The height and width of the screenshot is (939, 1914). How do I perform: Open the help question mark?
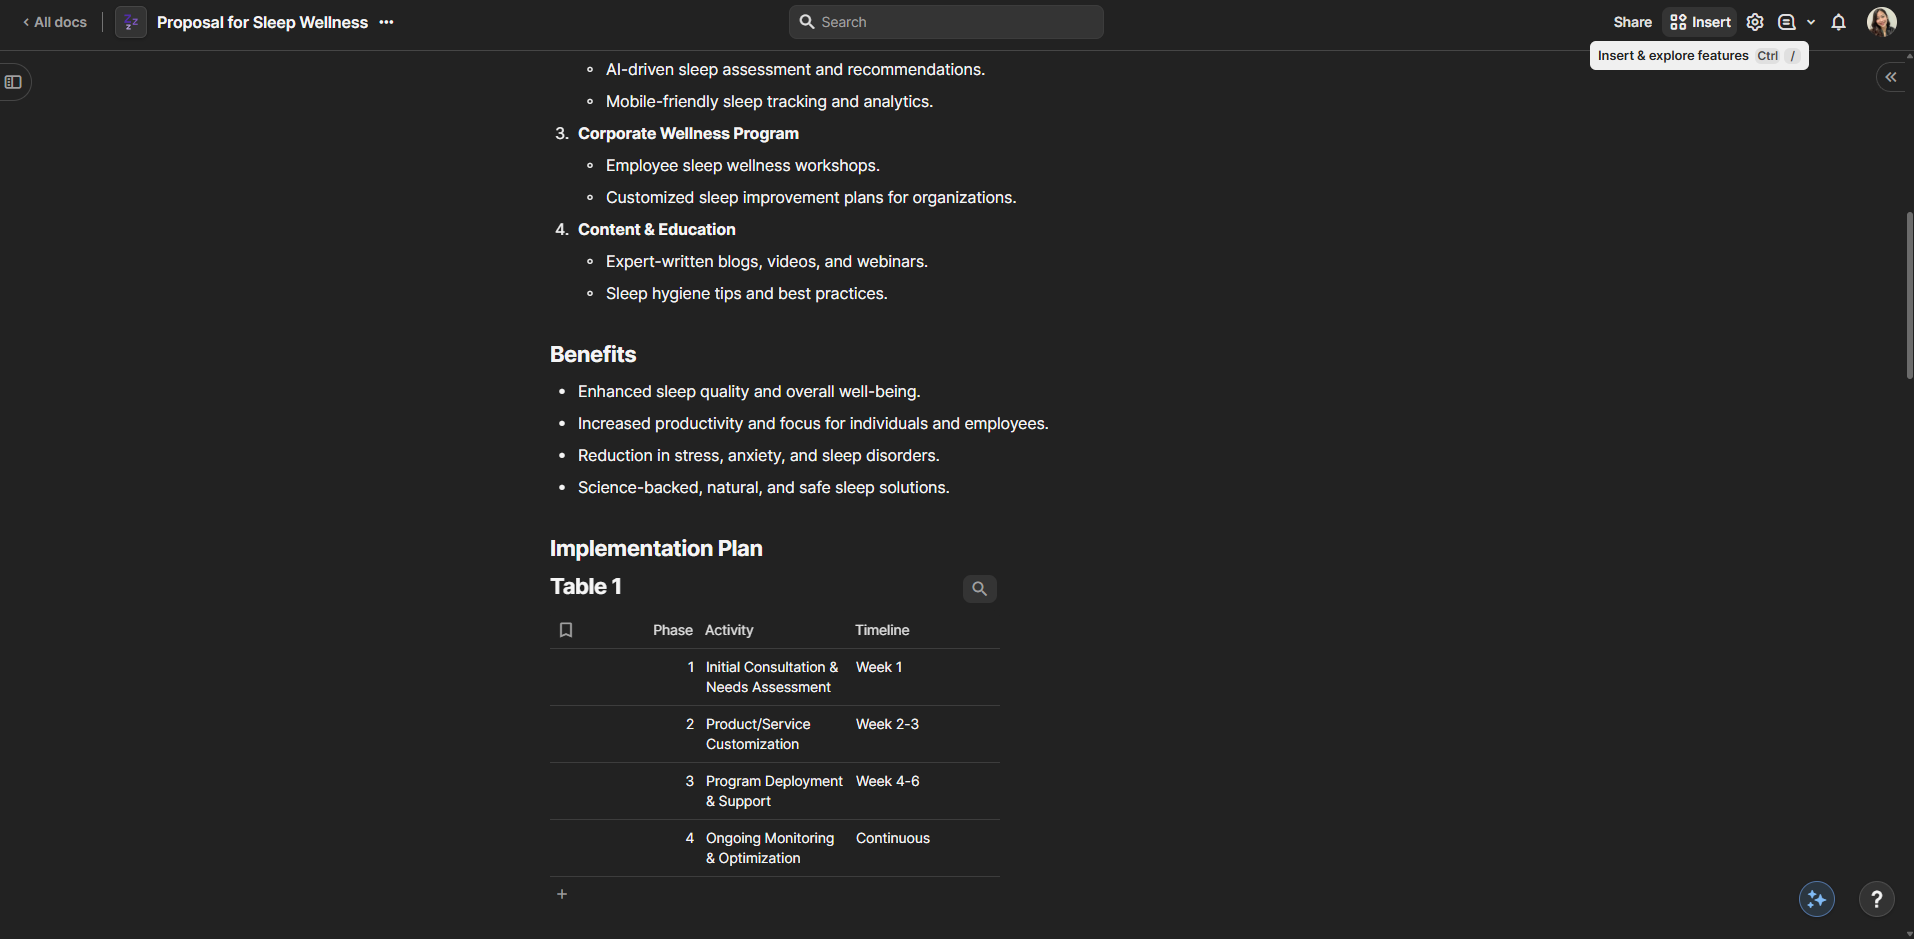point(1876,899)
